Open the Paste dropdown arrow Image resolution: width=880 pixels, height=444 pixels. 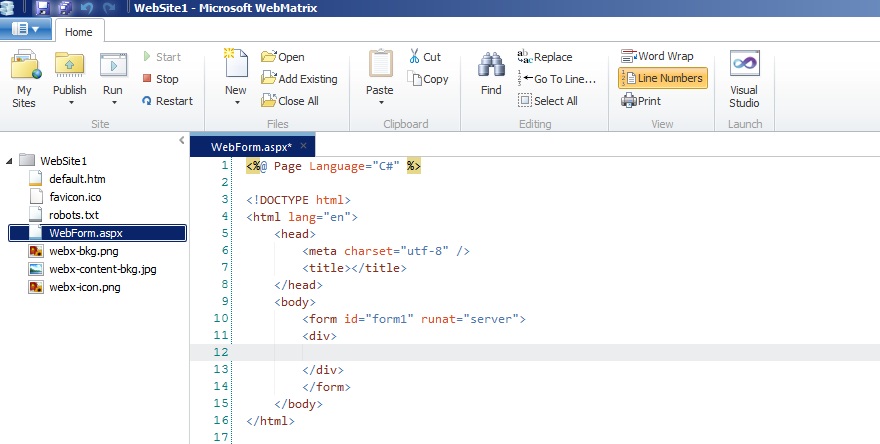381,103
